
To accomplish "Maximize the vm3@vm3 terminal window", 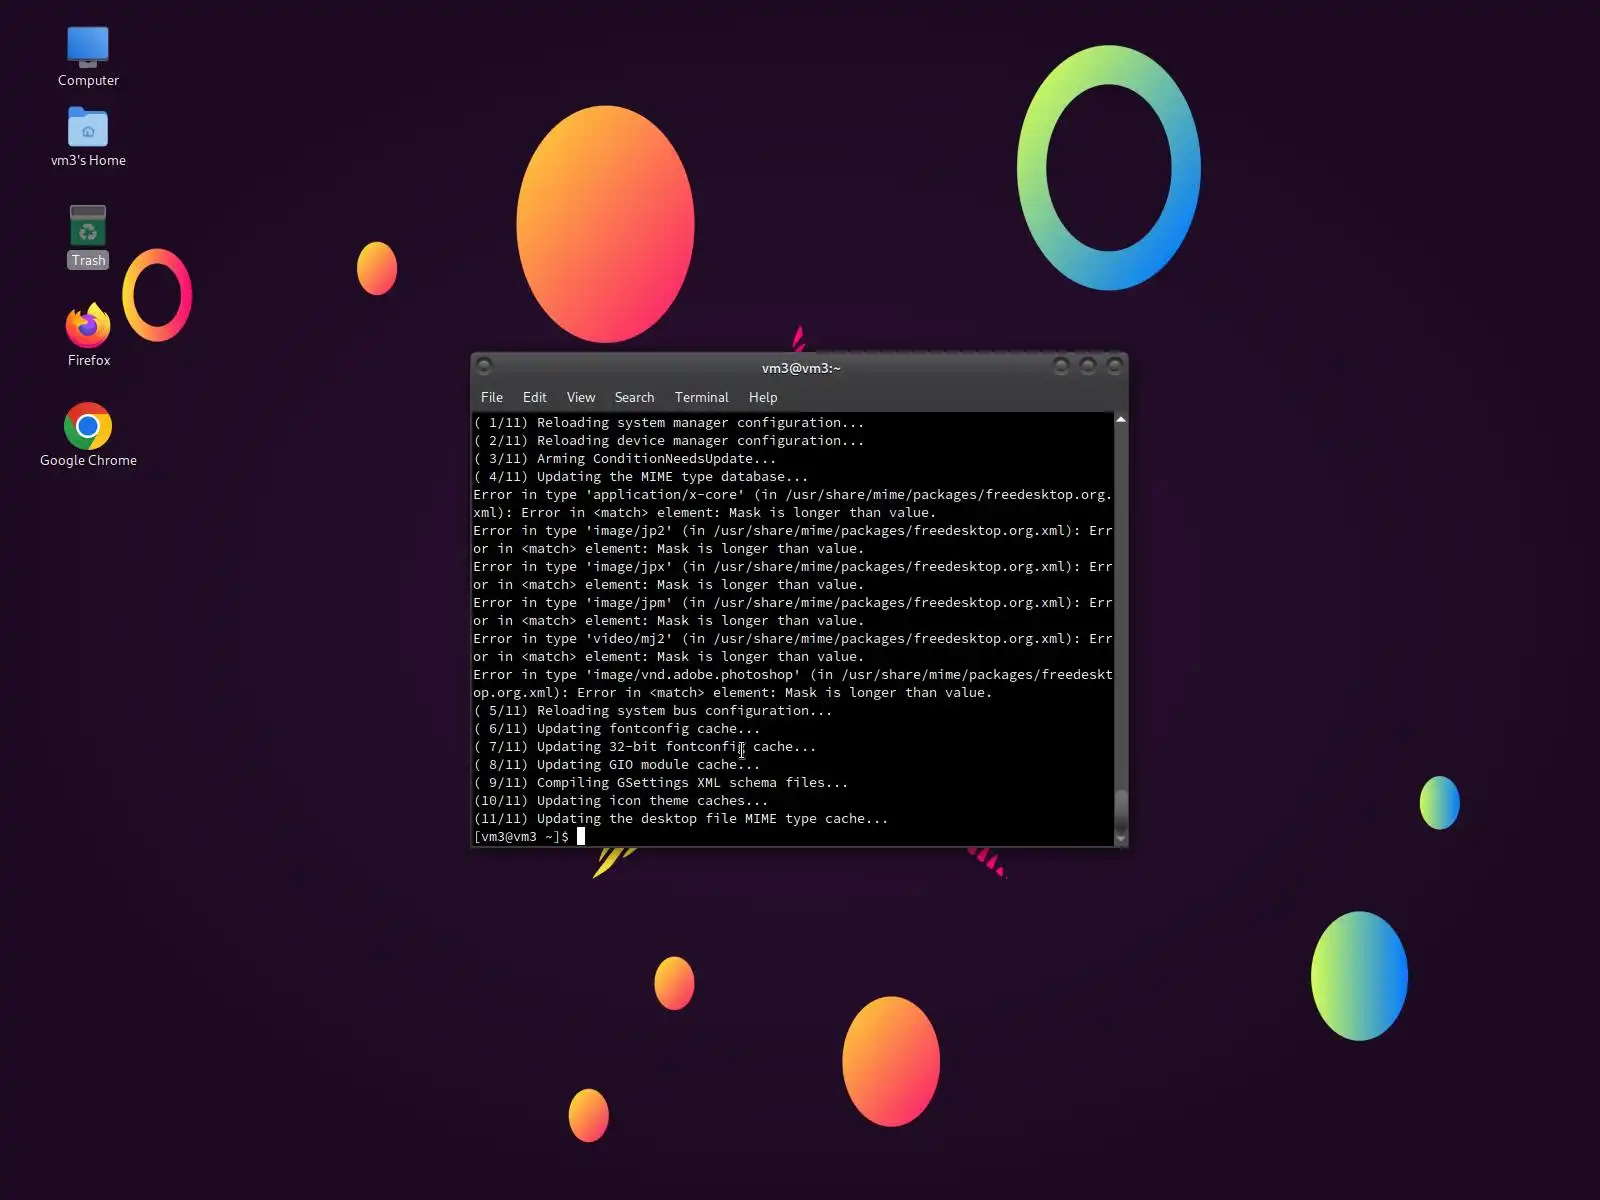I will (x=1088, y=367).
